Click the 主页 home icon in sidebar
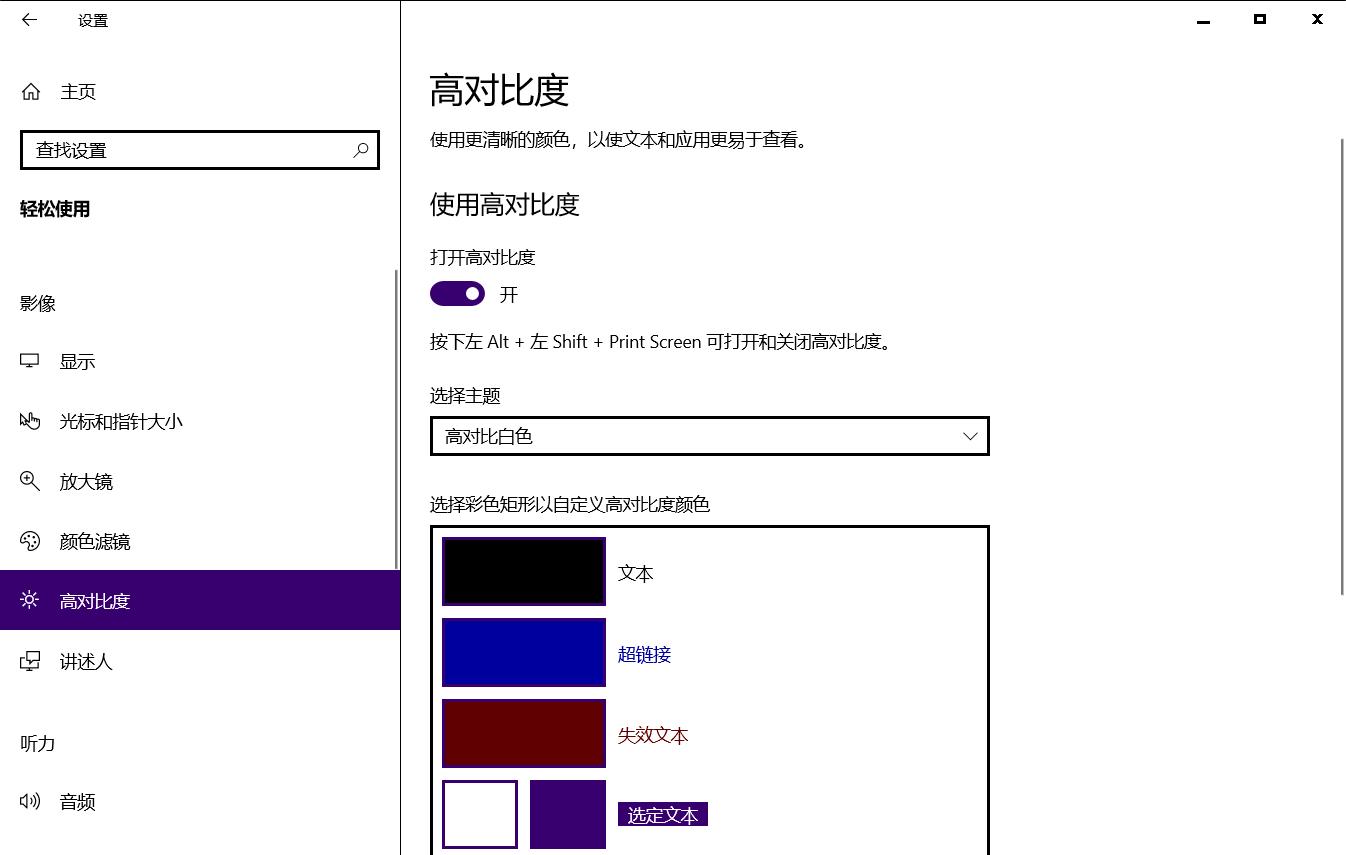The image size is (1346, 855). click(x=30, y=91)
